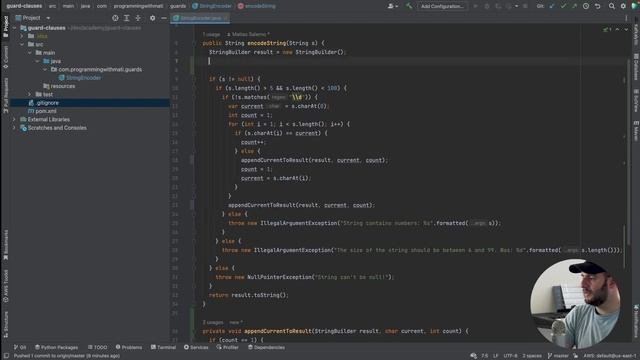Open the Dependencies tool window
Image resolution: width=640 pixels, height=360 pixels.
point(266,347)
